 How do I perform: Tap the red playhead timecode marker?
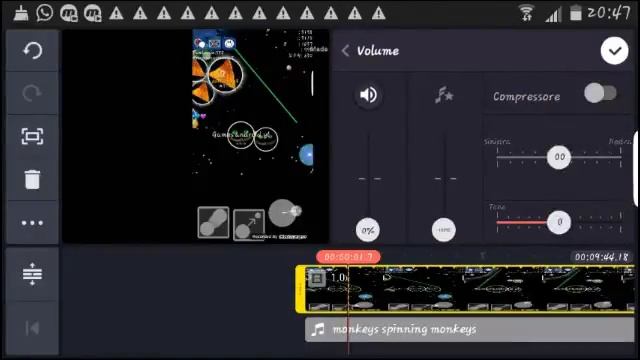(348, 257)
